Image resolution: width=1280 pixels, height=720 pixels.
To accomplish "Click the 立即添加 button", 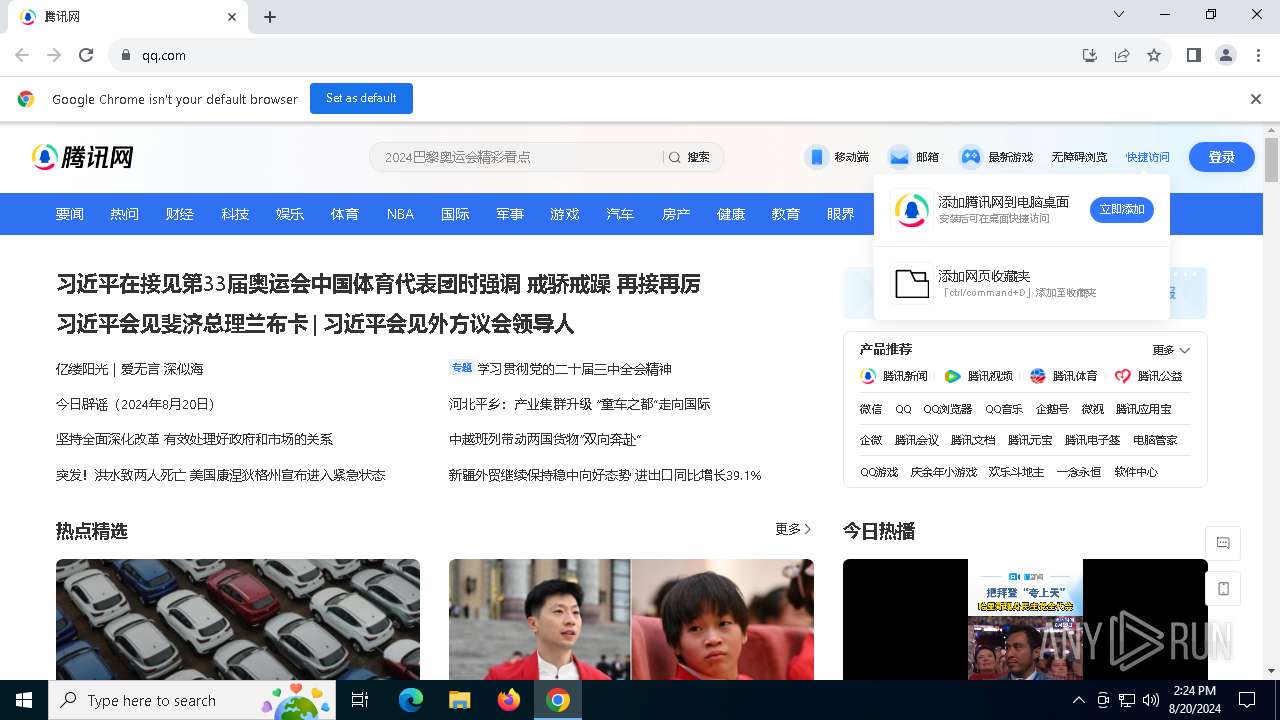I will coord(1122,210).
